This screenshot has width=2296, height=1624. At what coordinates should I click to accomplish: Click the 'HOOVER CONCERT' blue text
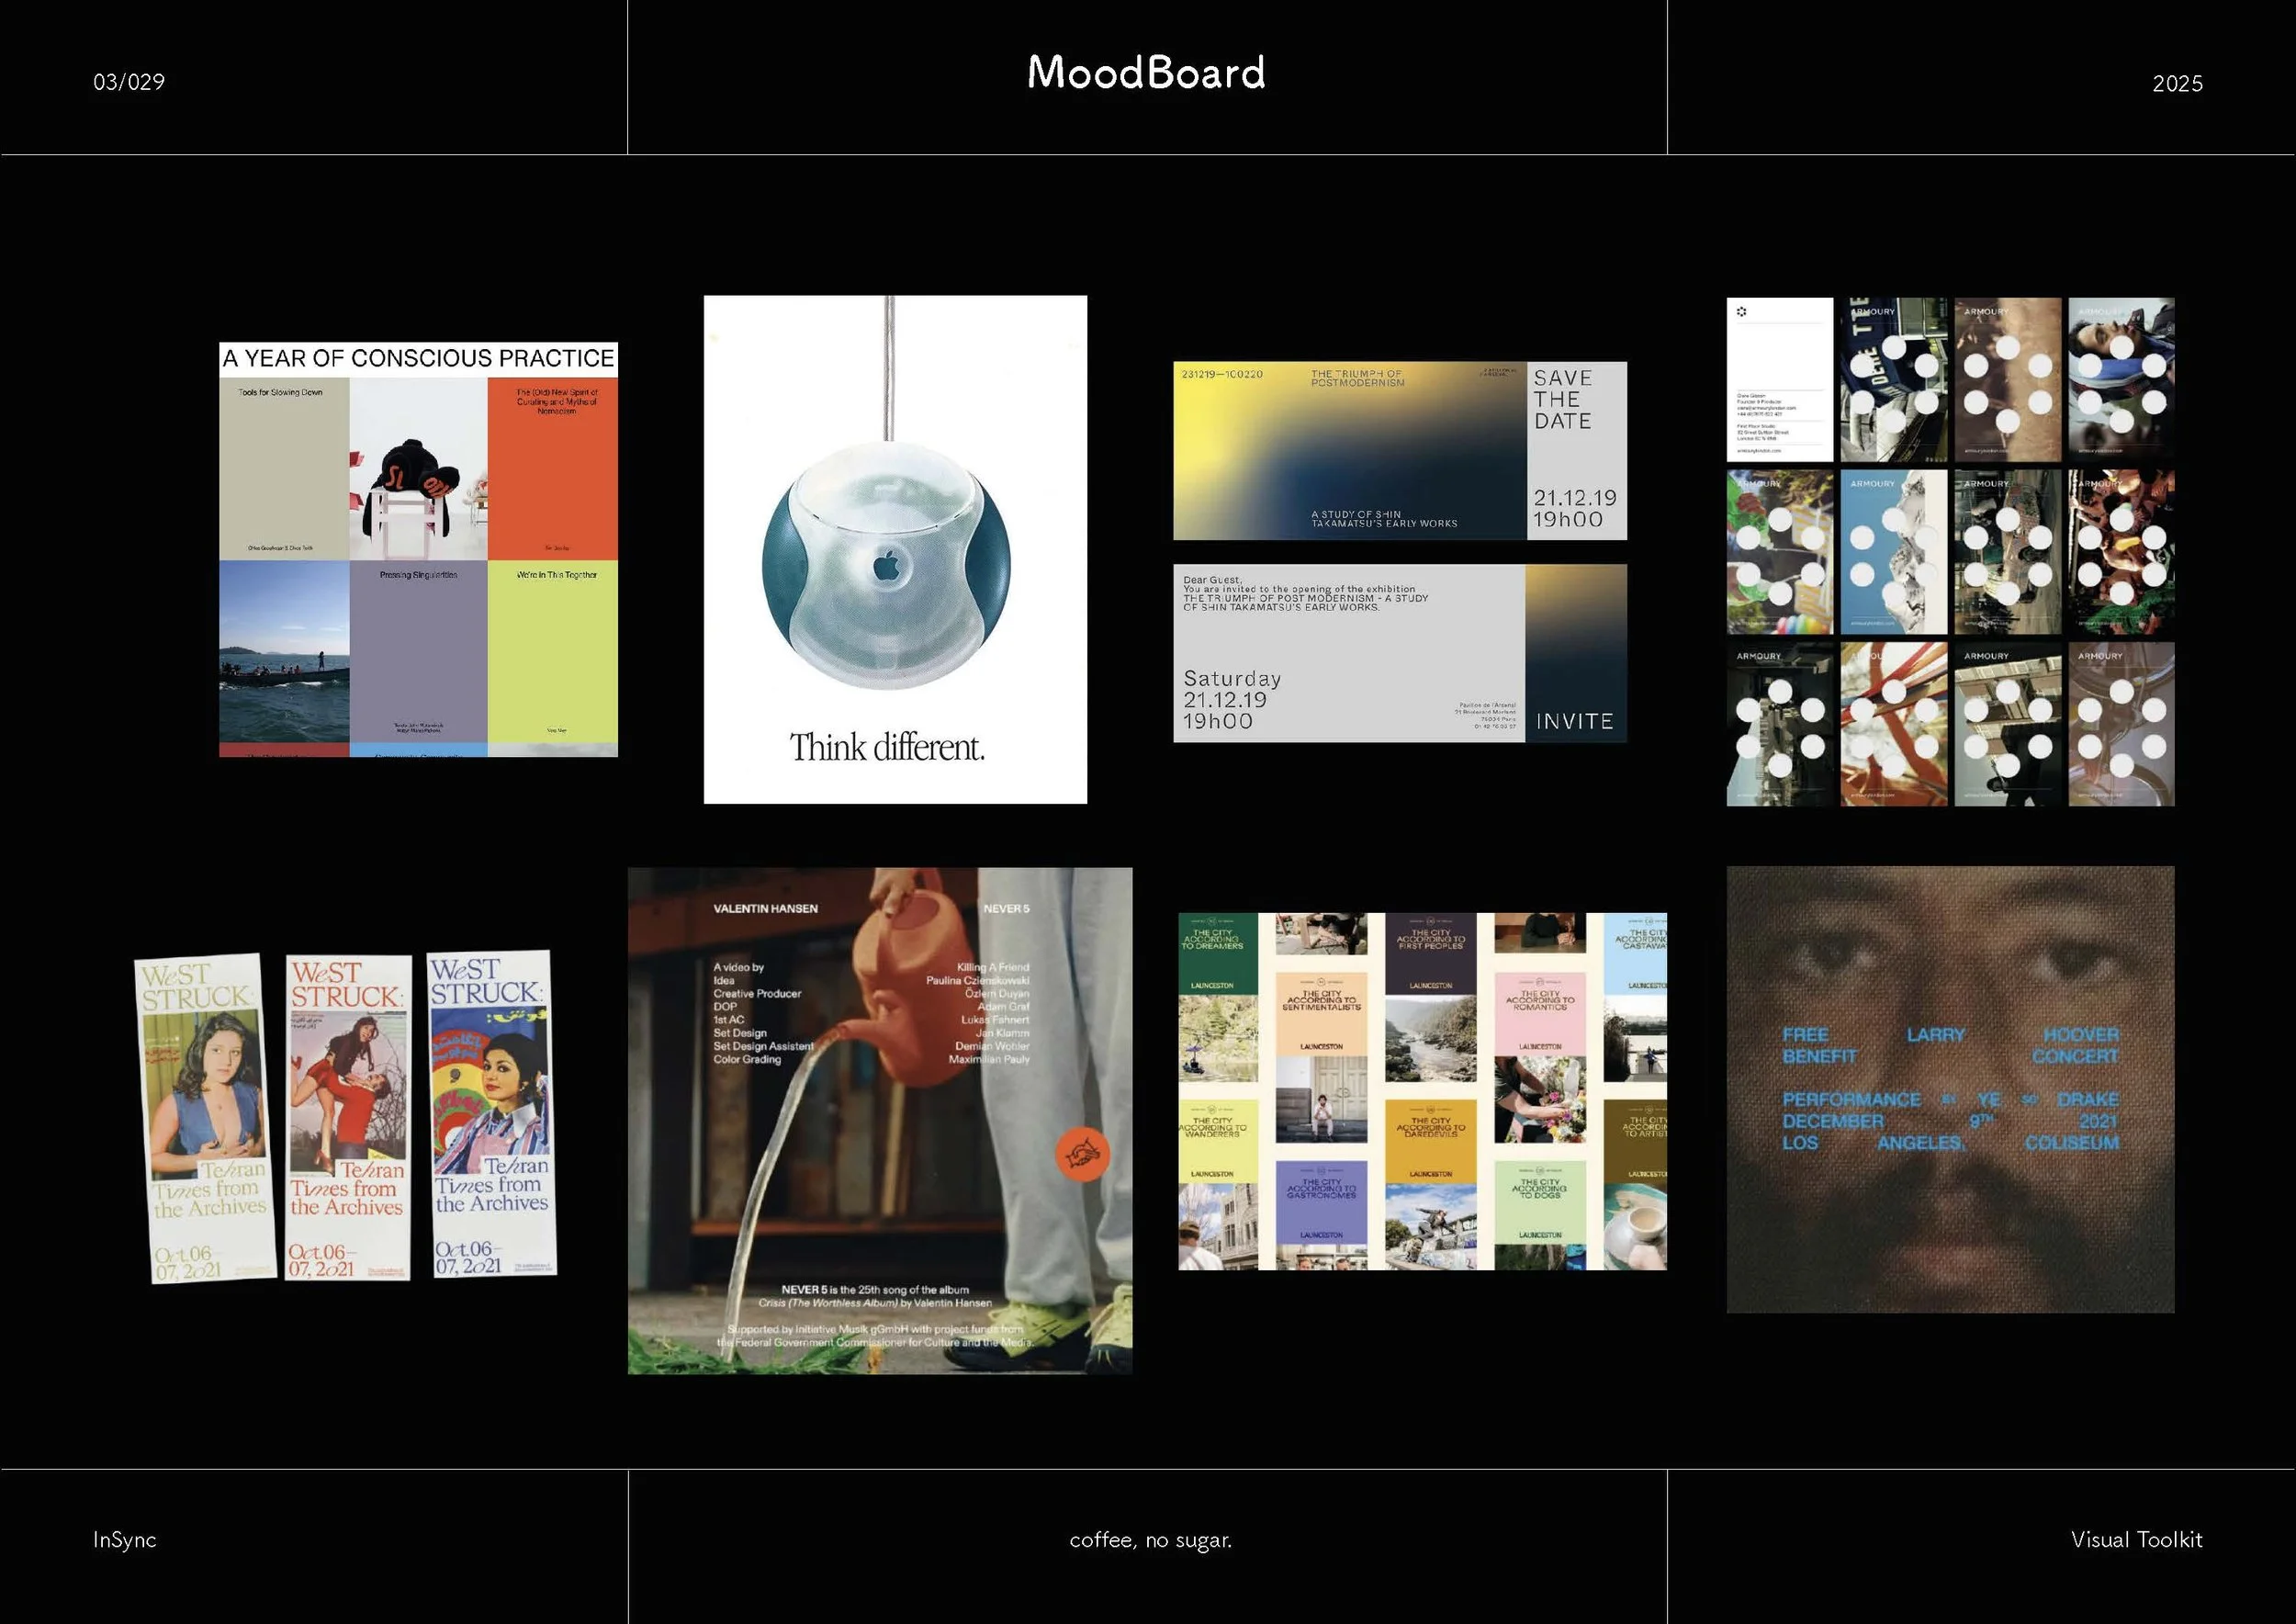point(2075,1045)
